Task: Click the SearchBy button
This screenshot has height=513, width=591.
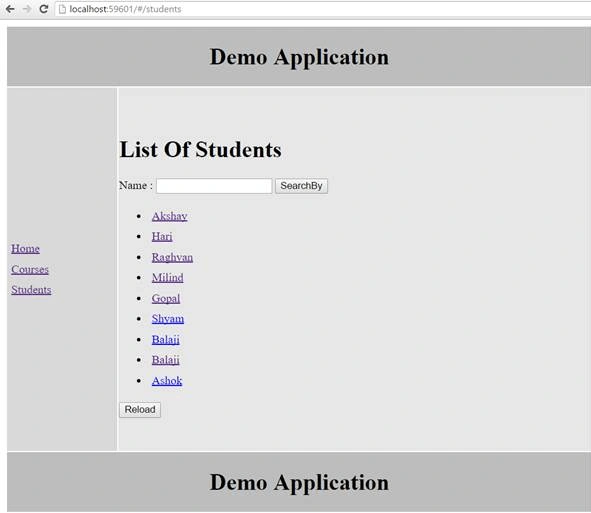Action: [301, 186]
